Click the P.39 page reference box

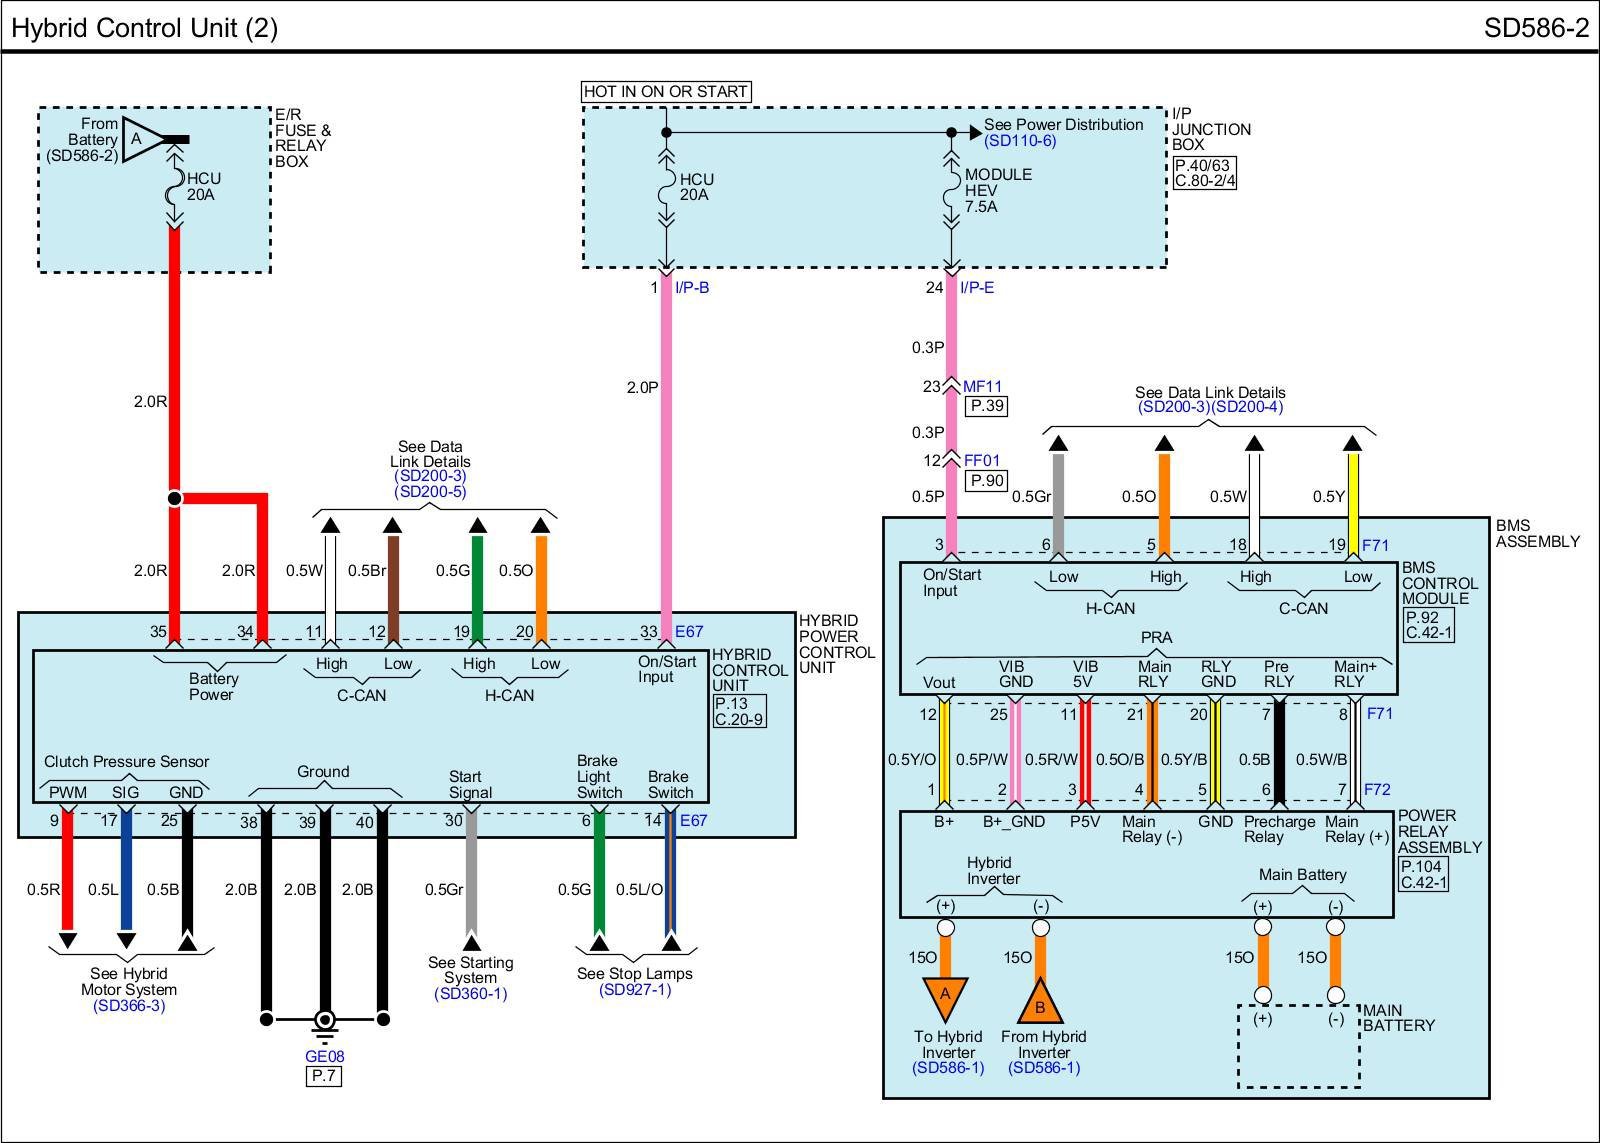point(986,406)
